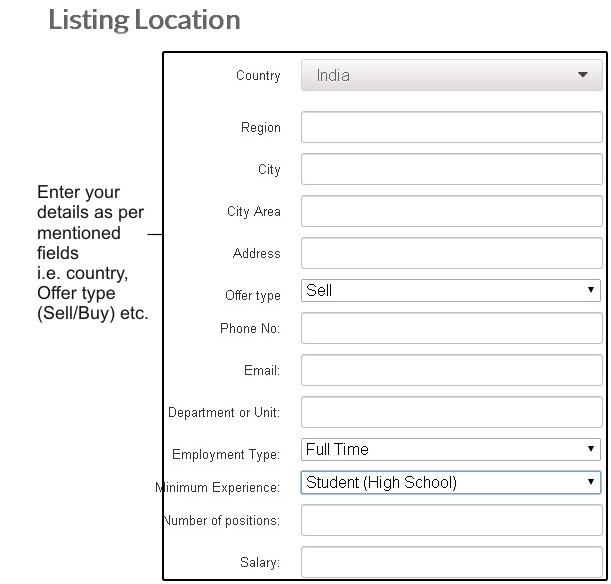This screenshot has height=584, width=611.
Task: Focus the Number of positions field
Action: [451, 520]
